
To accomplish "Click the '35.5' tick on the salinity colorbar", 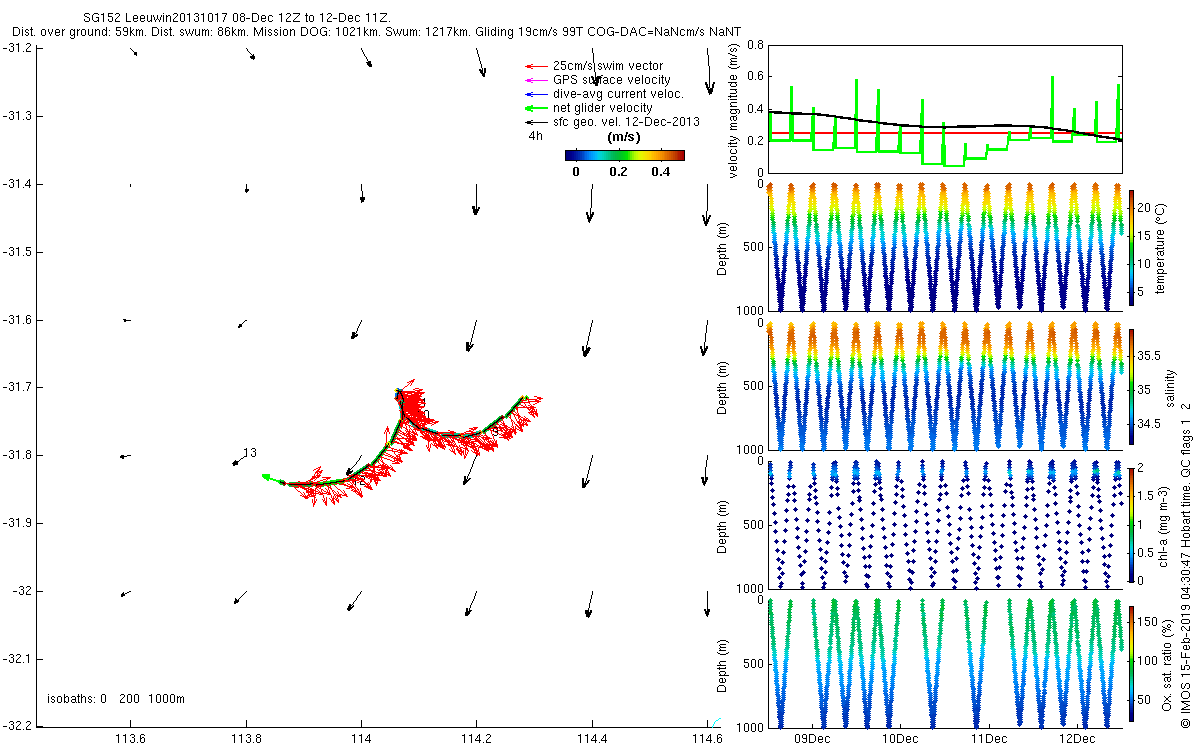I will (x=1150, y=356).
